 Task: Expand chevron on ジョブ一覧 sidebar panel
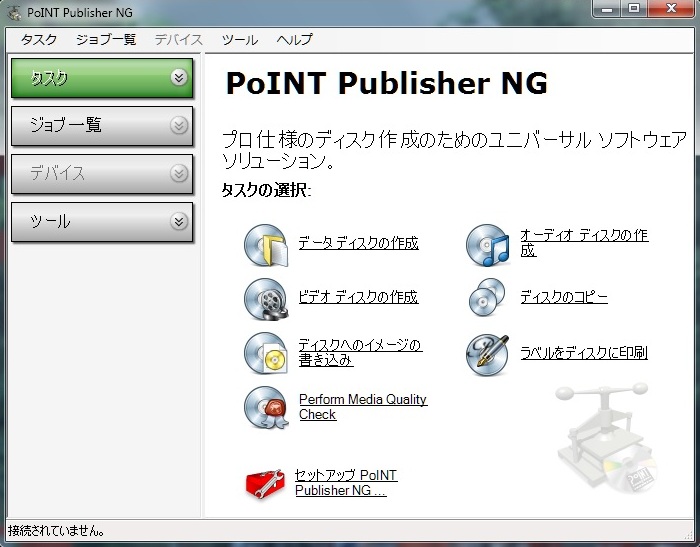[179, 125]
